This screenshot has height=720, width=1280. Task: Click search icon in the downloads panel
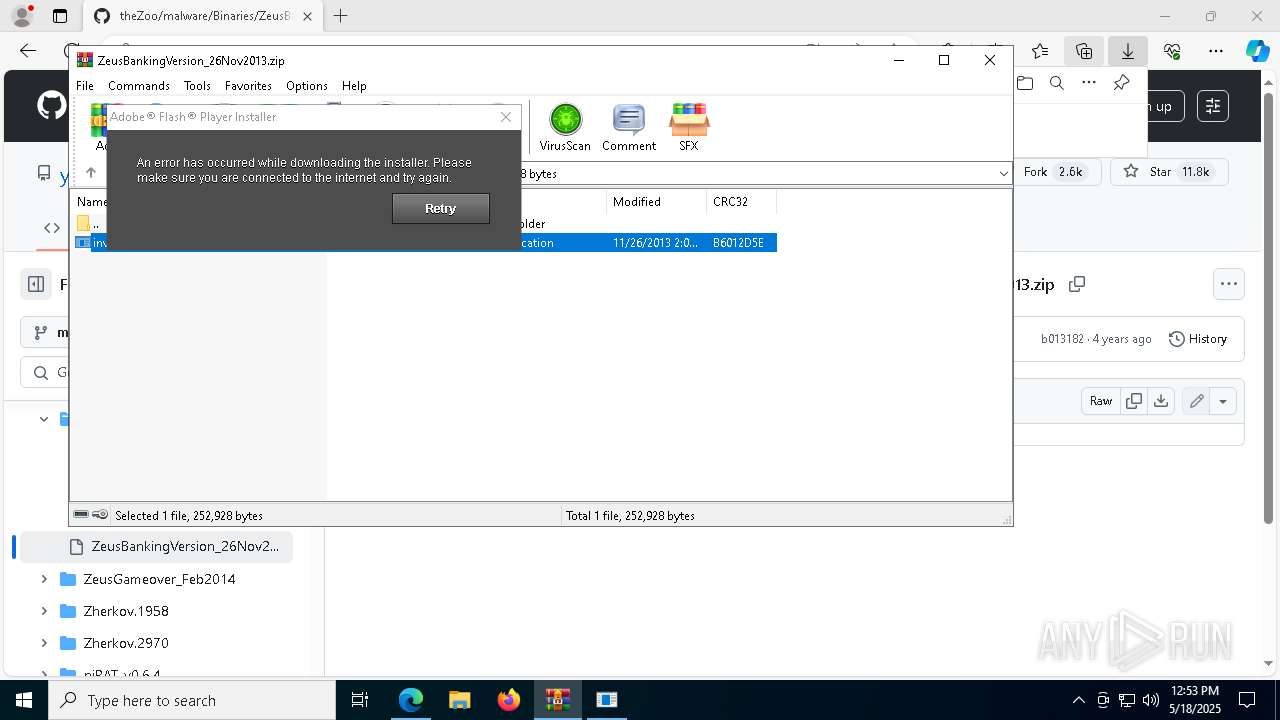pyautogui.click(x=1057, y=83)
